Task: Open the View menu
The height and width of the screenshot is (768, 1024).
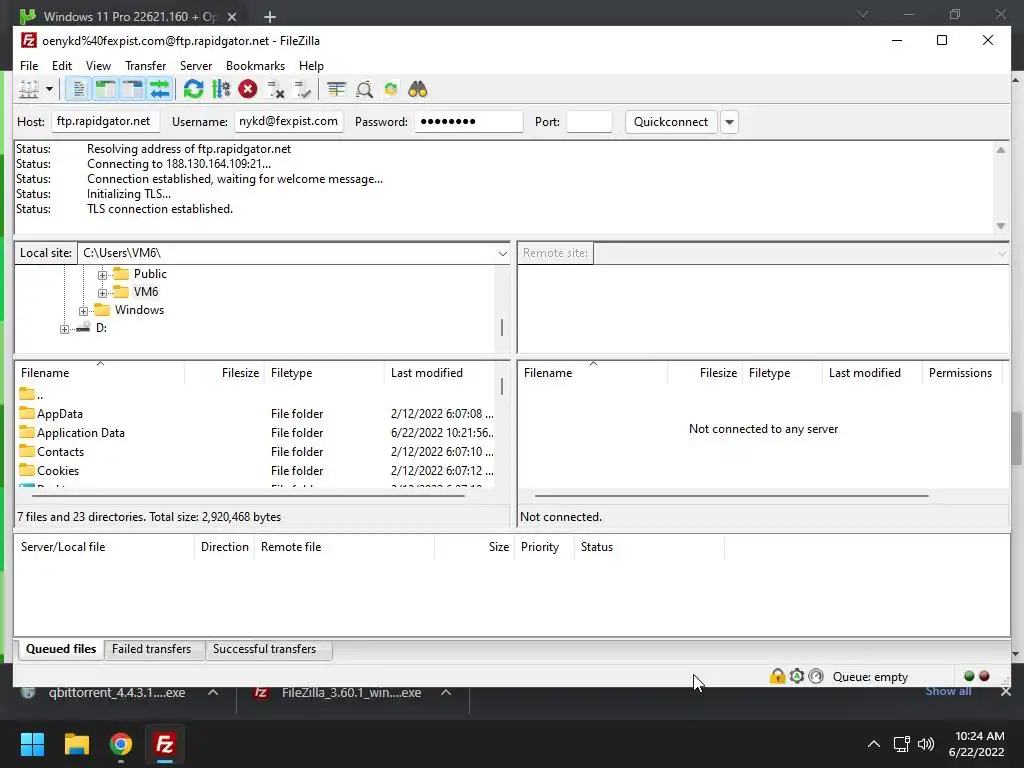Action: 98,66
